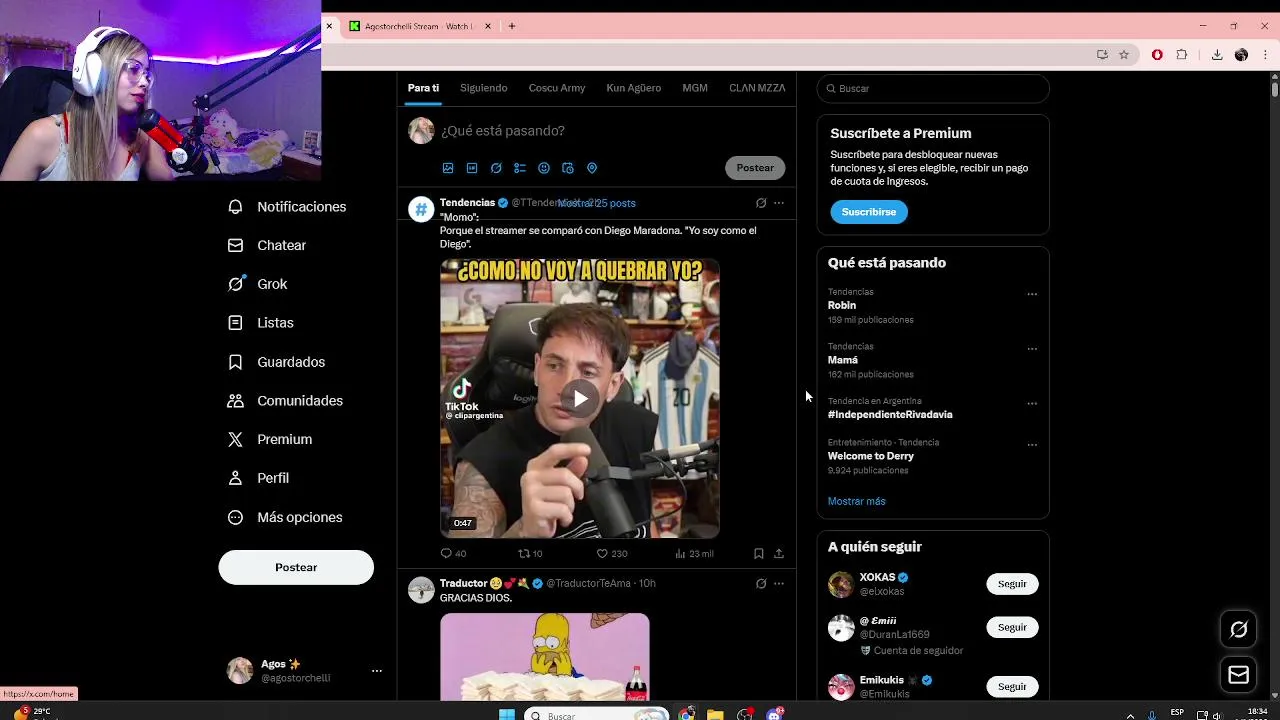Viewport: 1280px width, 720px height.
Task: Open the Homer Simpson image thumbnail
Action: [545, 657]
